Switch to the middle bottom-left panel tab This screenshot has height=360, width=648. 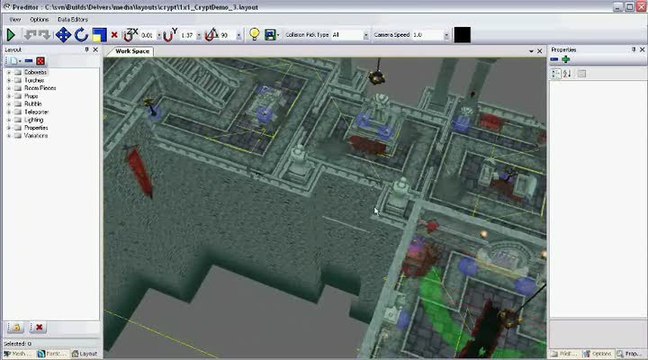point(52,354)
